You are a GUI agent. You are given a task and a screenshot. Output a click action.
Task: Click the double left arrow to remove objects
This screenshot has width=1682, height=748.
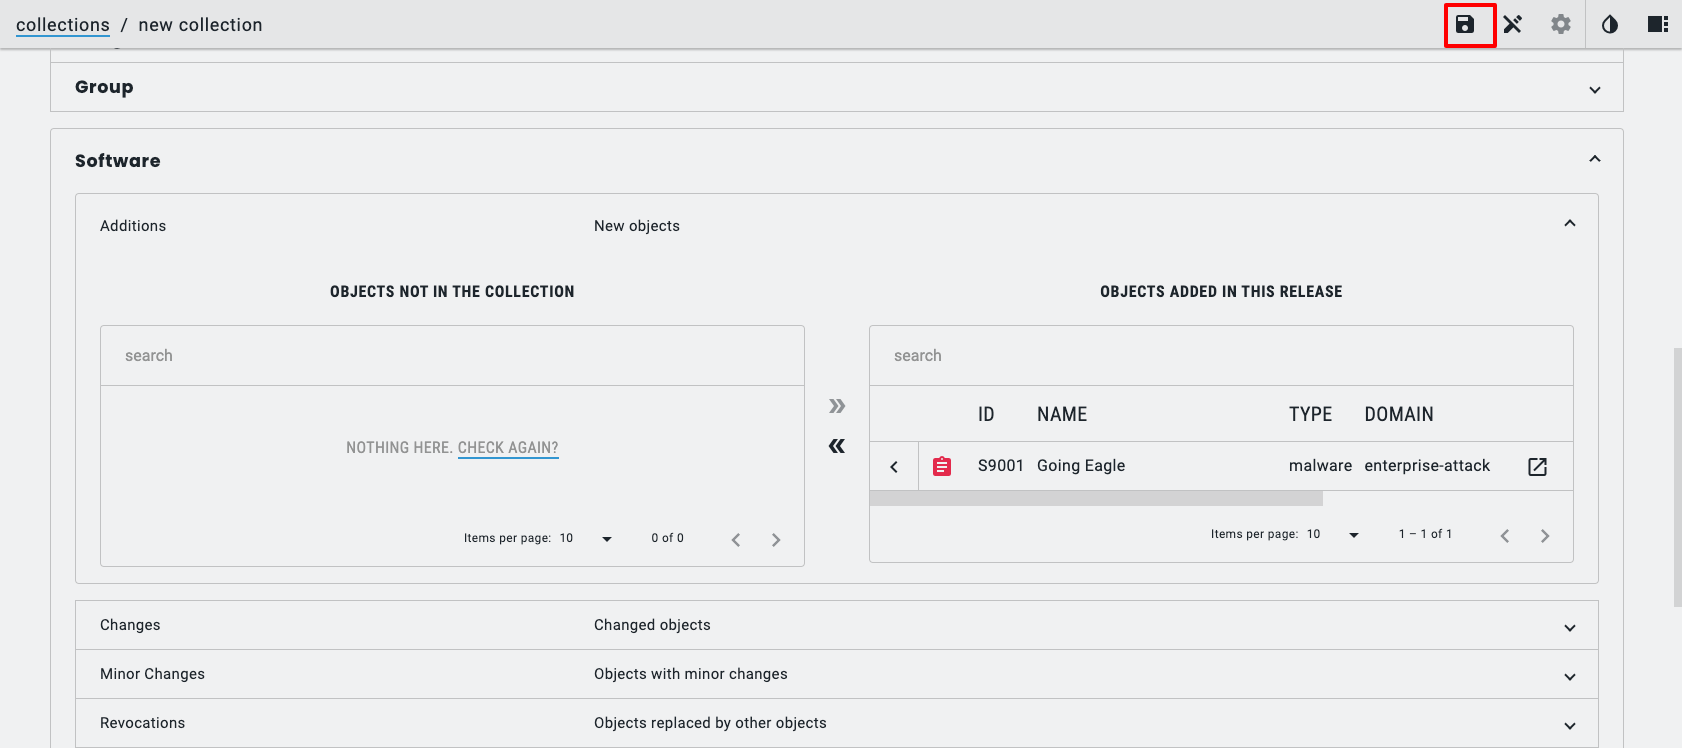837,446
